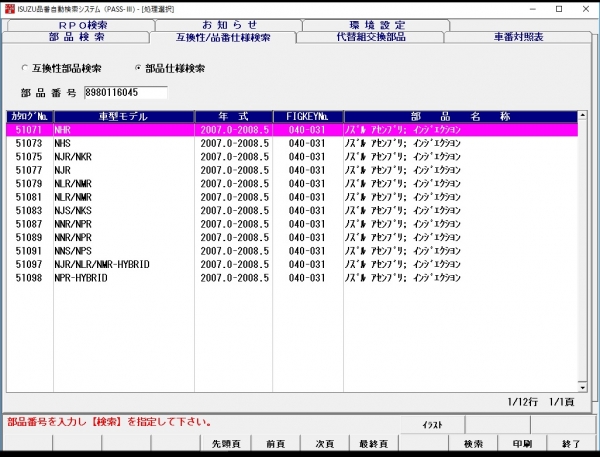
Task: Click the 1/12行 row counter text
Action: (523, 402)
